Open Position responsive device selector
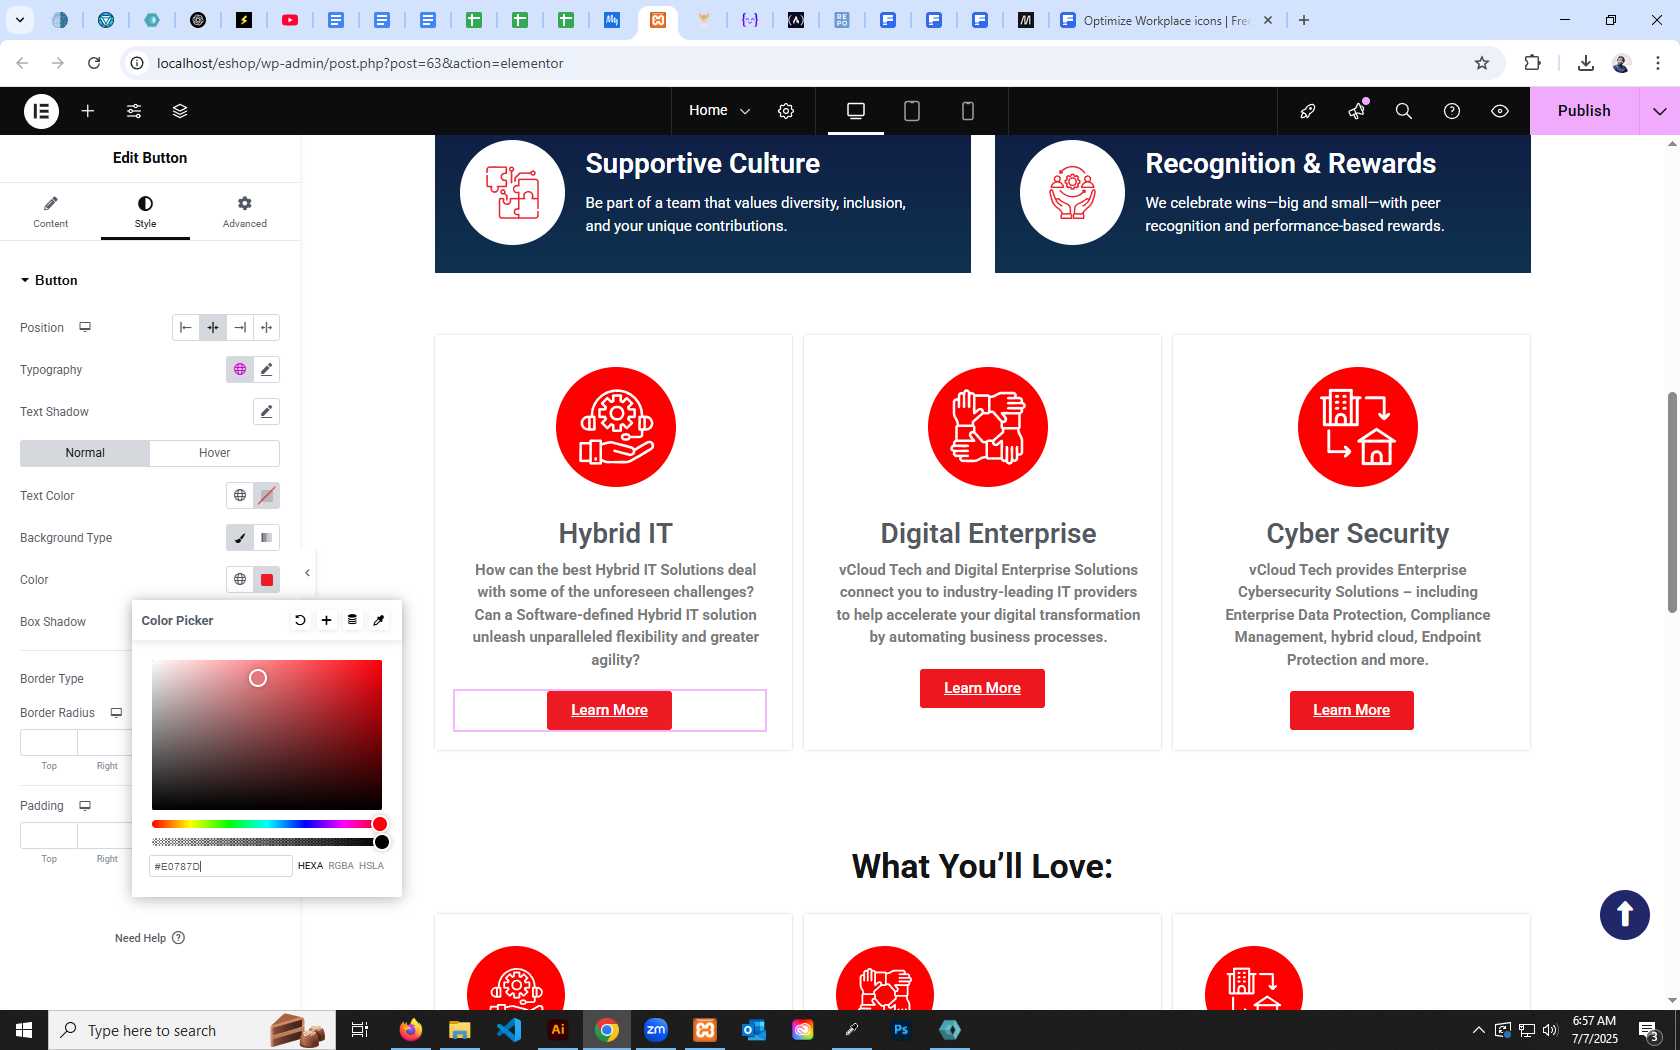 pyautogui.click(x=85, y=327)
